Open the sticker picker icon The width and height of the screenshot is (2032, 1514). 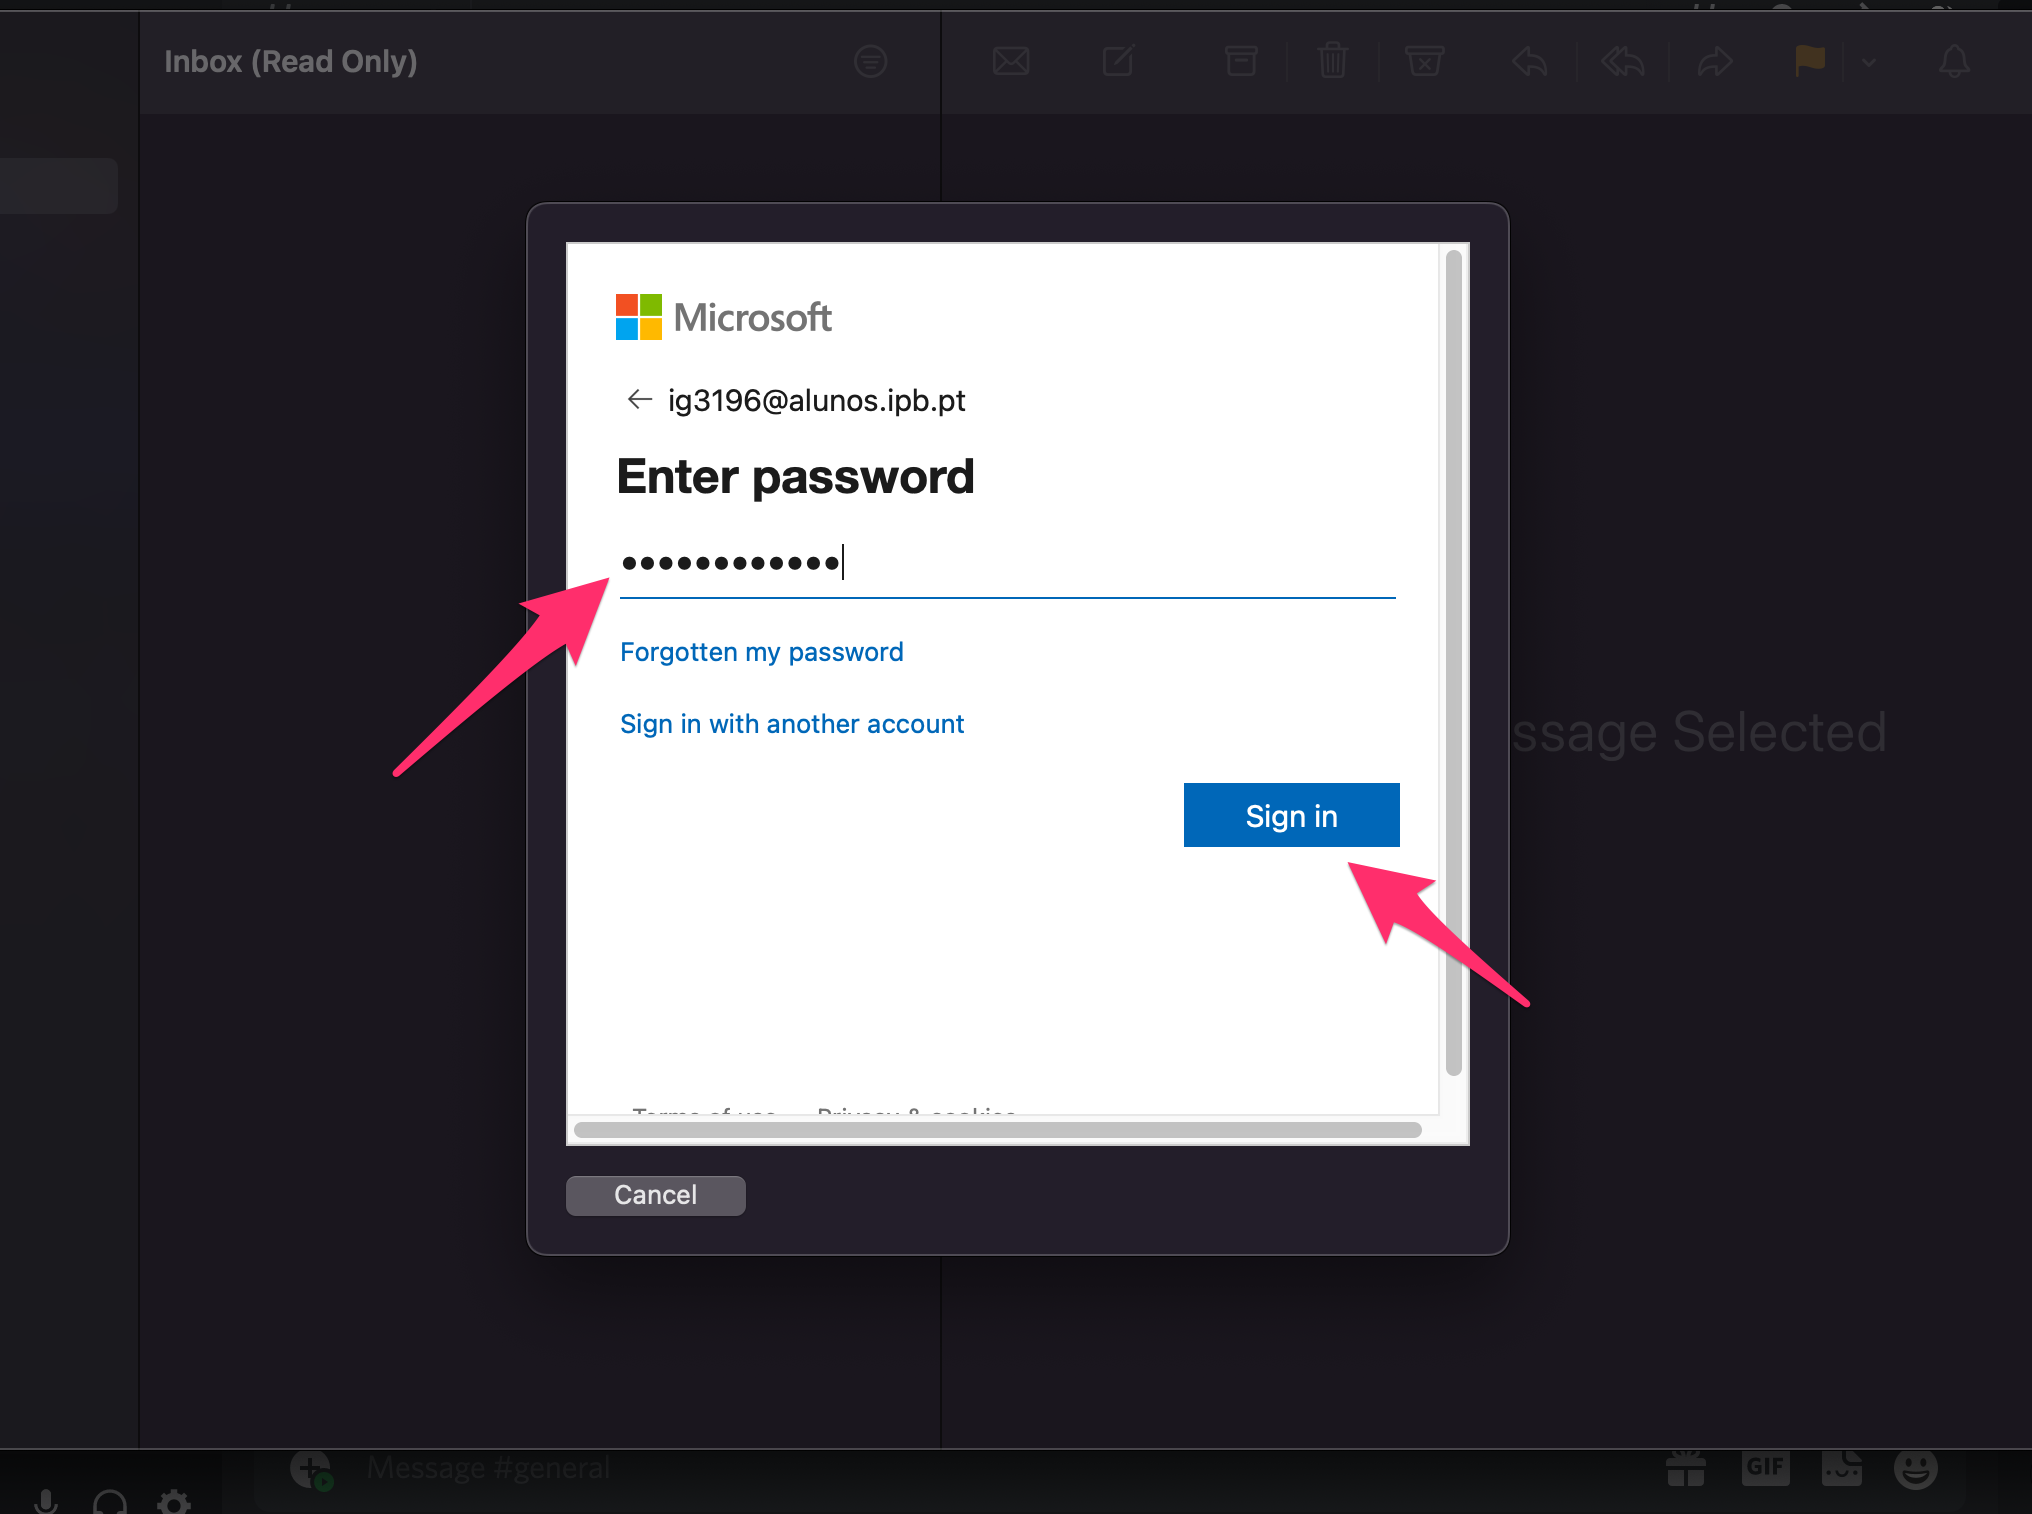(x=1841, y=1468)
